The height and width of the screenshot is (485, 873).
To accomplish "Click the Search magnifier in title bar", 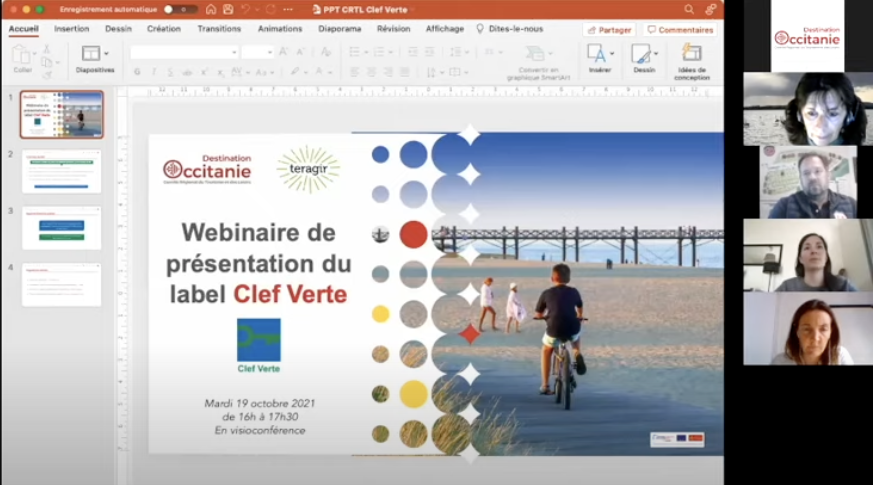I will click(689, 9).
